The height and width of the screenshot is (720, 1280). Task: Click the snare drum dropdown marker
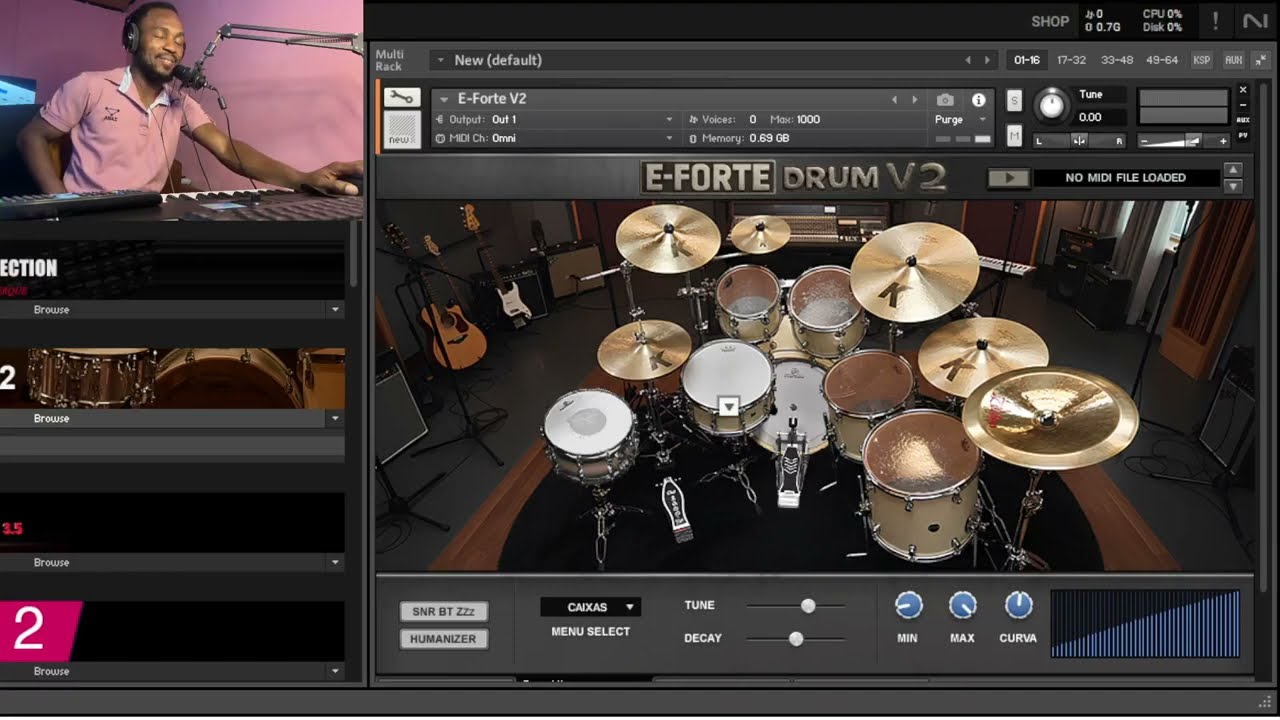(728, 406)
